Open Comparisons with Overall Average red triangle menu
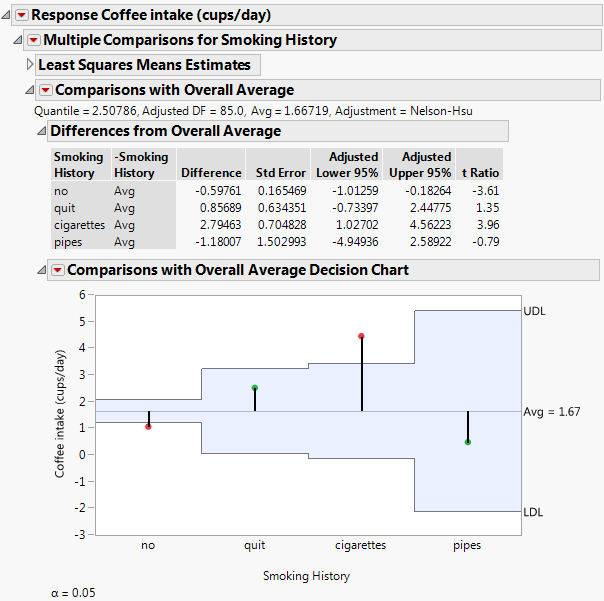Viewport: 604px width, 601px height. coord(45,90)
